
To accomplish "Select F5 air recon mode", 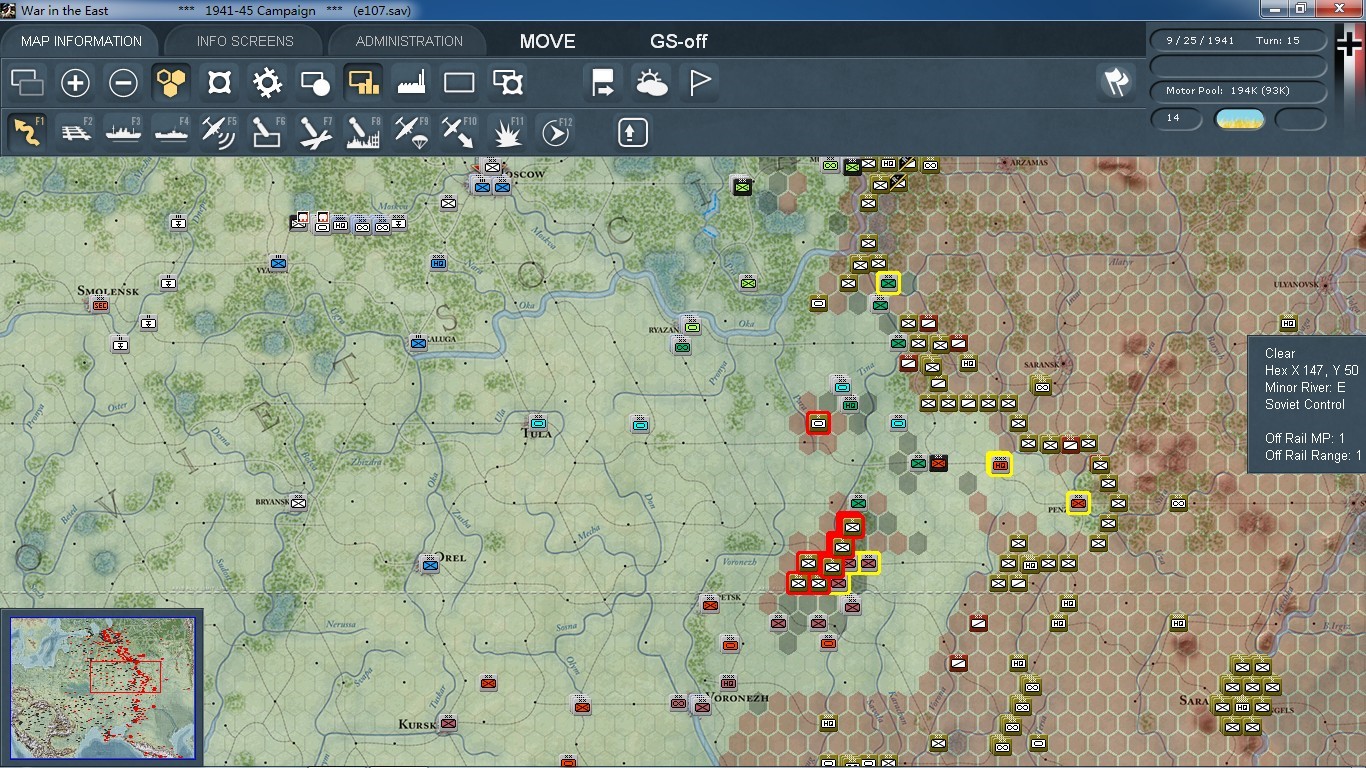I will coord(219,132).
